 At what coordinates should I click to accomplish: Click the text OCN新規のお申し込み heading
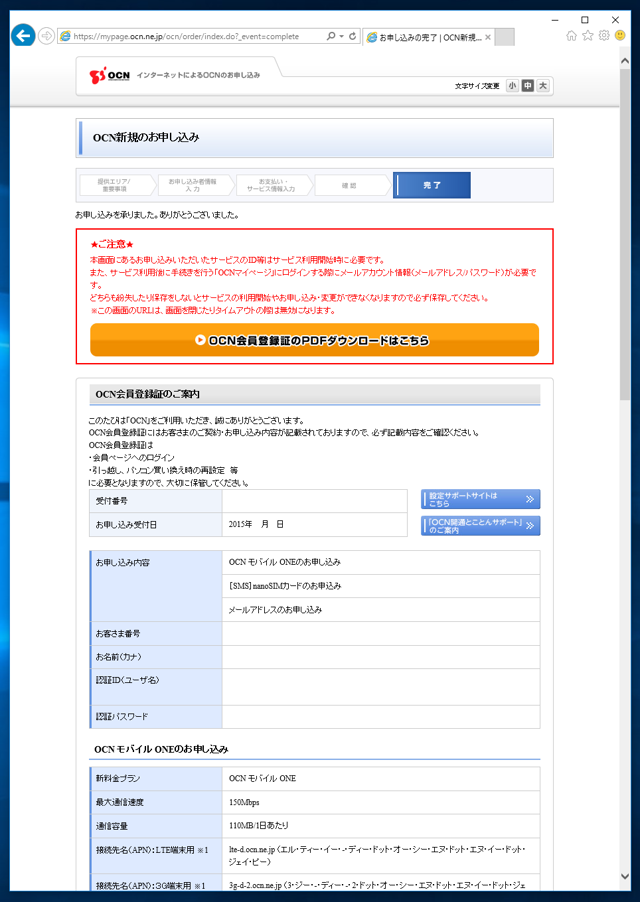coord(146,137)
